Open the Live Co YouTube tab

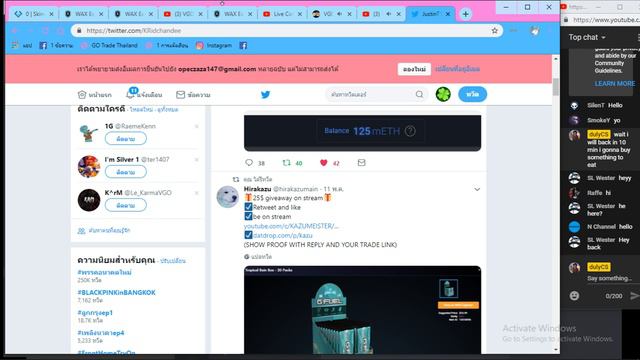coord(282,14)
